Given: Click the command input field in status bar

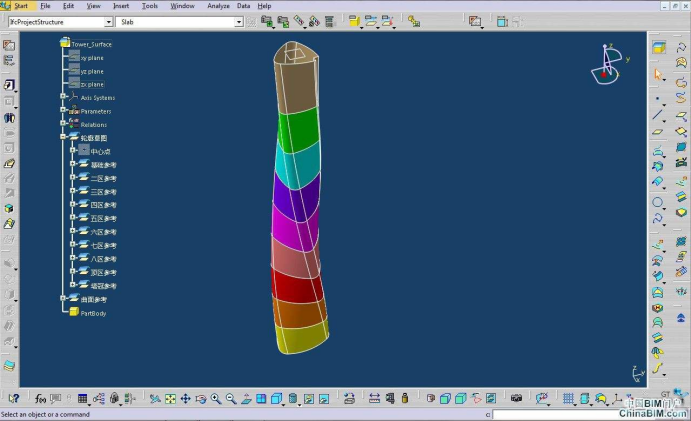Looking at the screenshot, I should (x=560, y=414).
